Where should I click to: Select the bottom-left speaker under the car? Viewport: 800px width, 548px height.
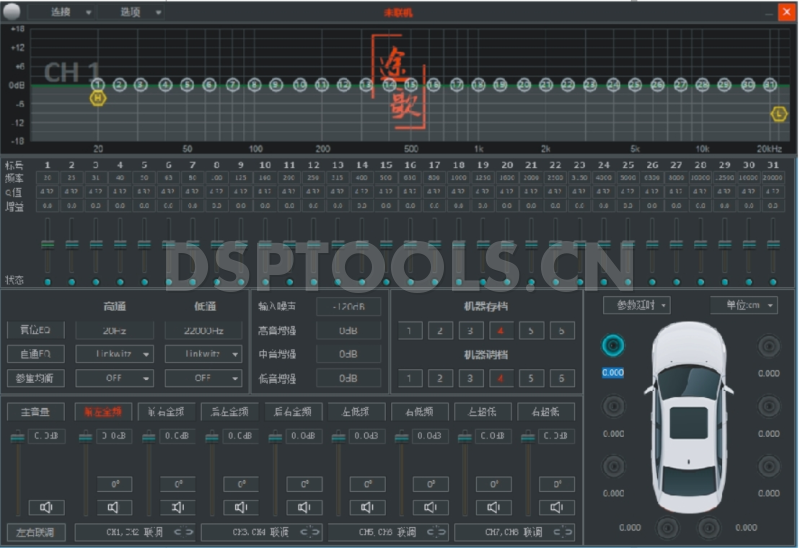tap(667, 528)
